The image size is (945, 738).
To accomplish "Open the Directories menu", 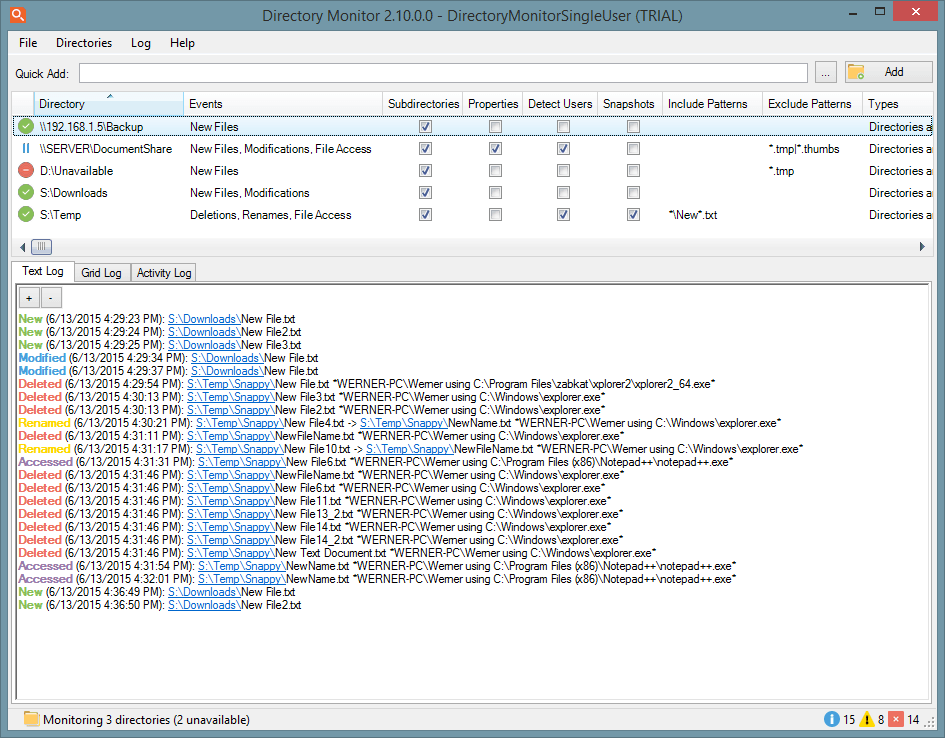I will [x=84, y=43].
